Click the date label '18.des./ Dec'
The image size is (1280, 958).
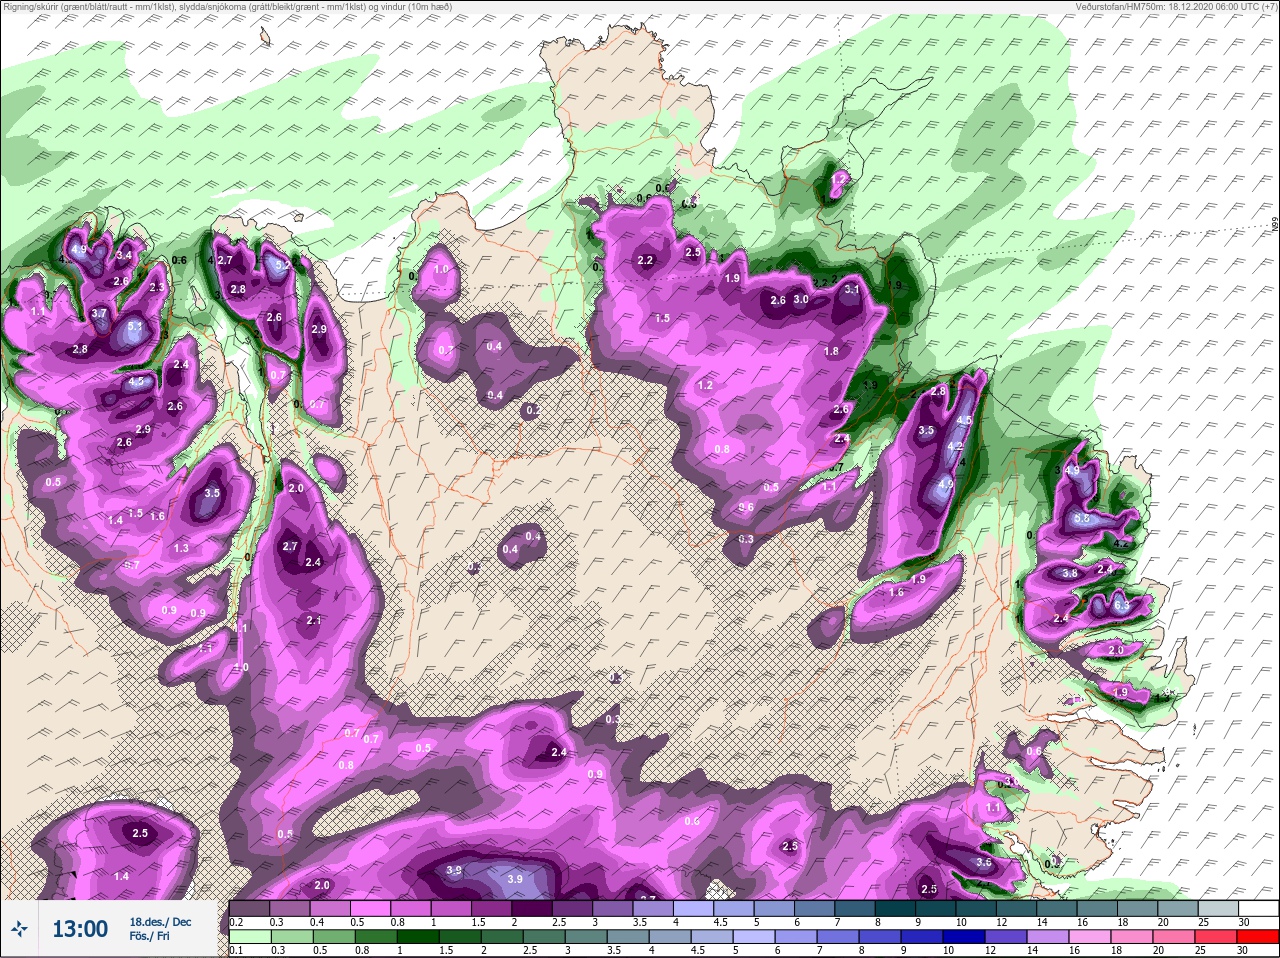(x=160, y=922)
